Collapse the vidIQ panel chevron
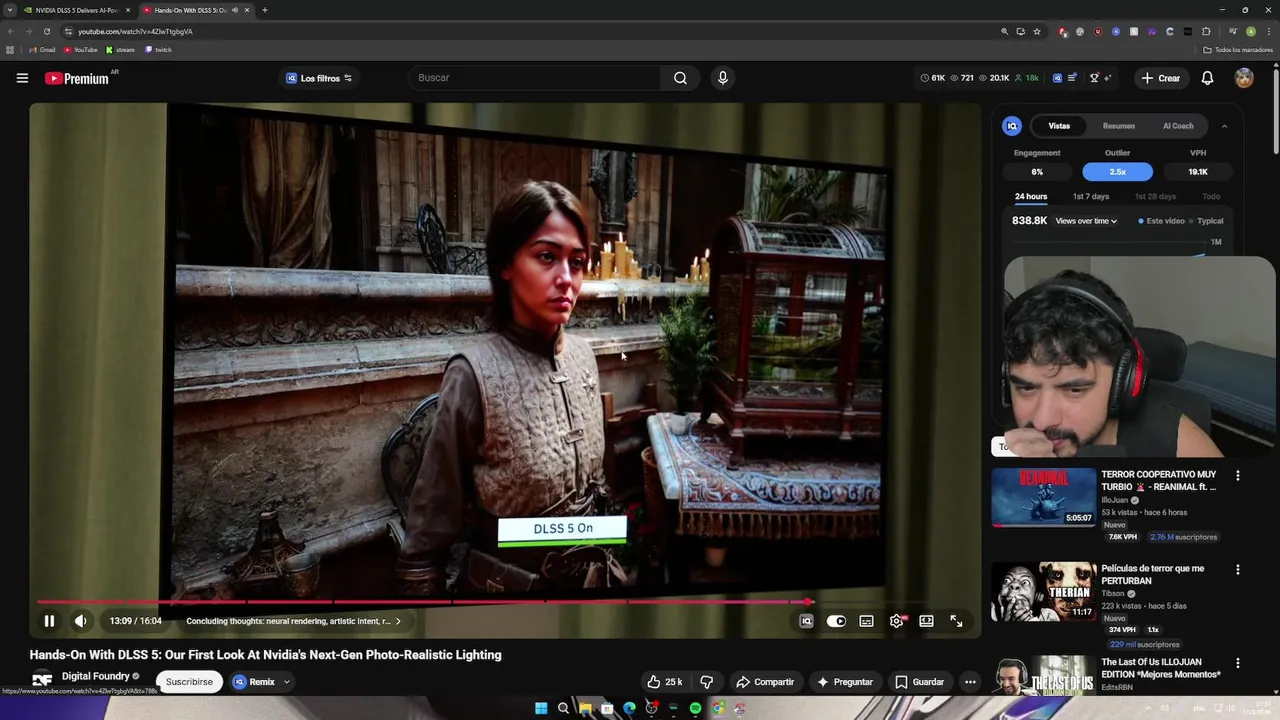This screenshot has width=1280, height=720. (x=1224, y=126)
